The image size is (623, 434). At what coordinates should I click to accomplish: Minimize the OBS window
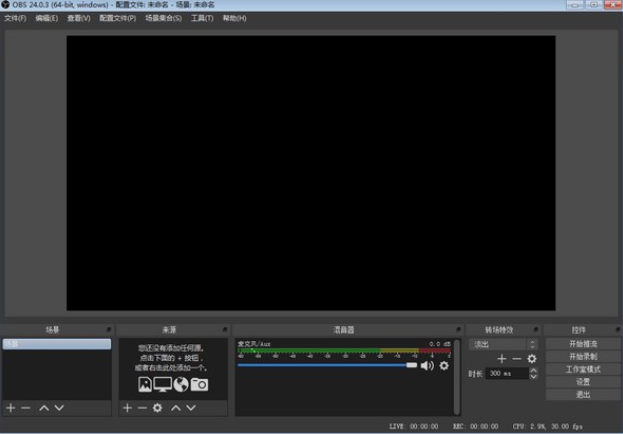coord(575,5)
